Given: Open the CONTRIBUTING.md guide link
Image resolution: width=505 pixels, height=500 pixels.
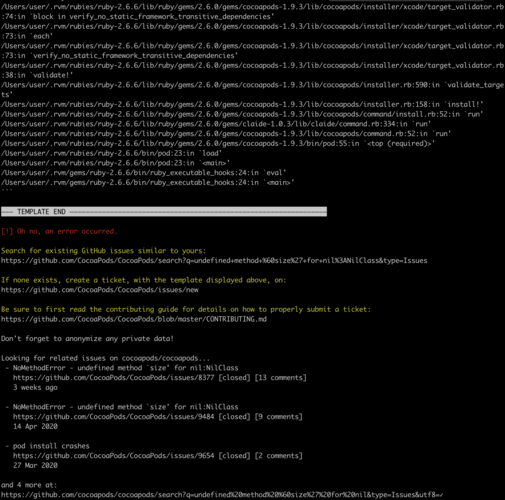Looking at the screenshot, I should tap(134, 319).
